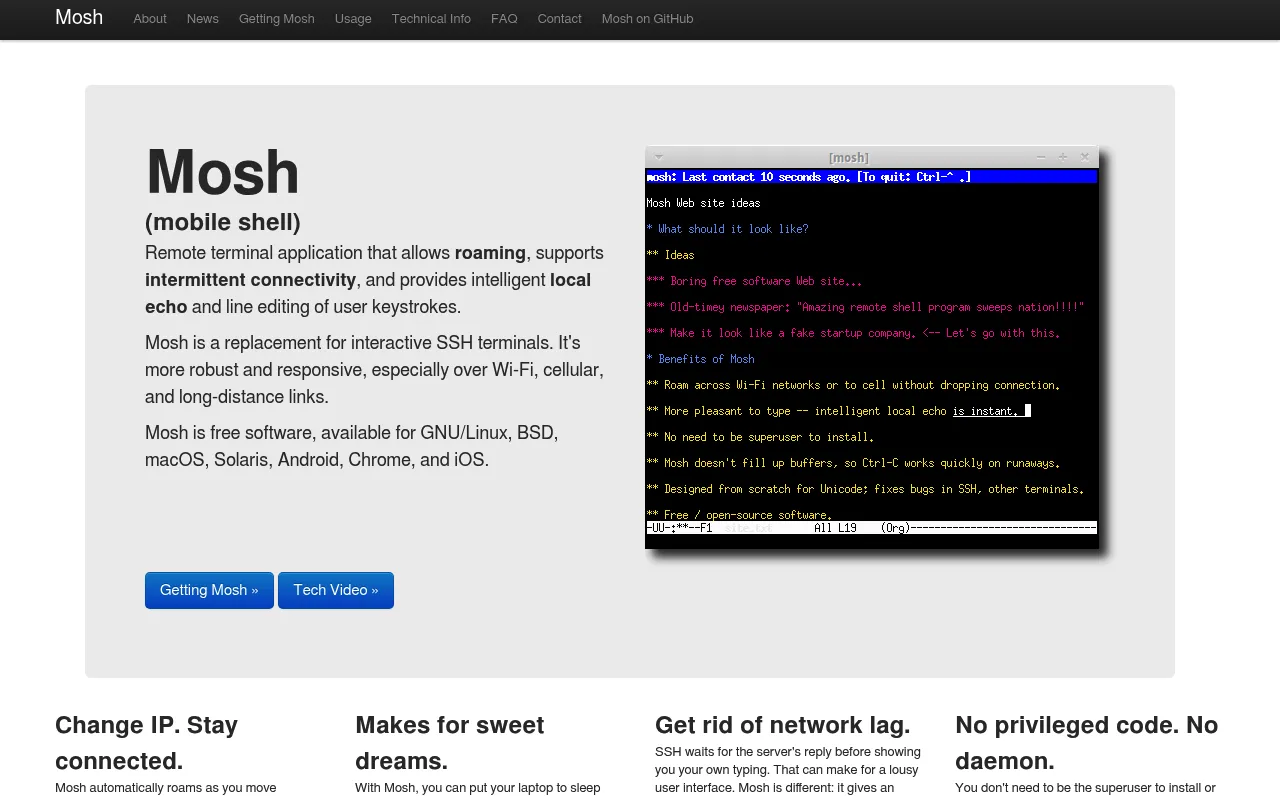Image resolution: width=1280 pixels, height=800 pixels.
Task: Click the blue Getting Mosh » button
Action: point(209,590)
